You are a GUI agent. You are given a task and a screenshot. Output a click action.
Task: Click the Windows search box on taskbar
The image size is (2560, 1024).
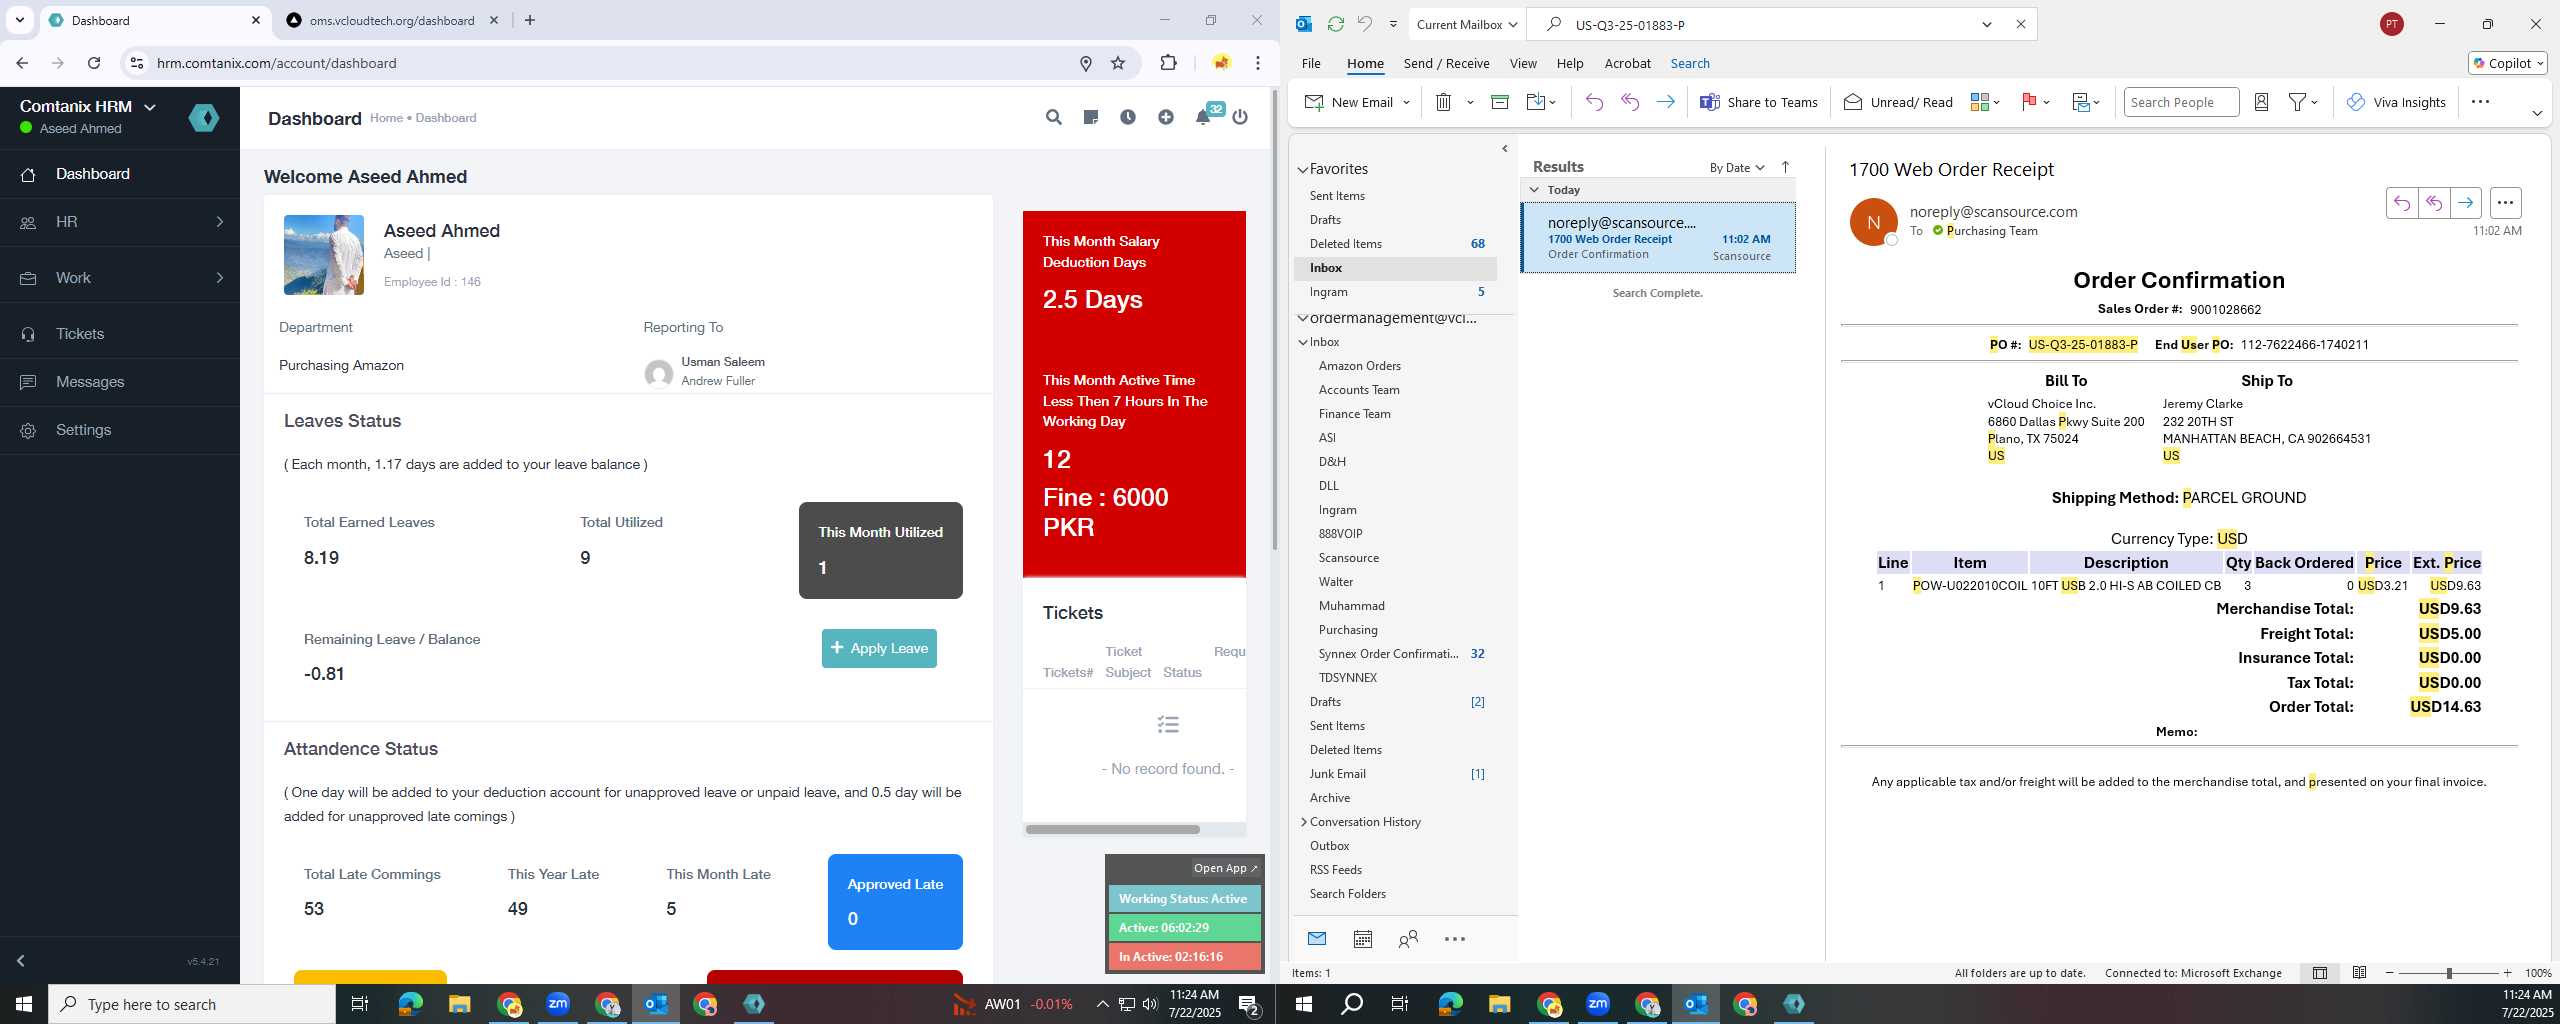[192, 1004]
